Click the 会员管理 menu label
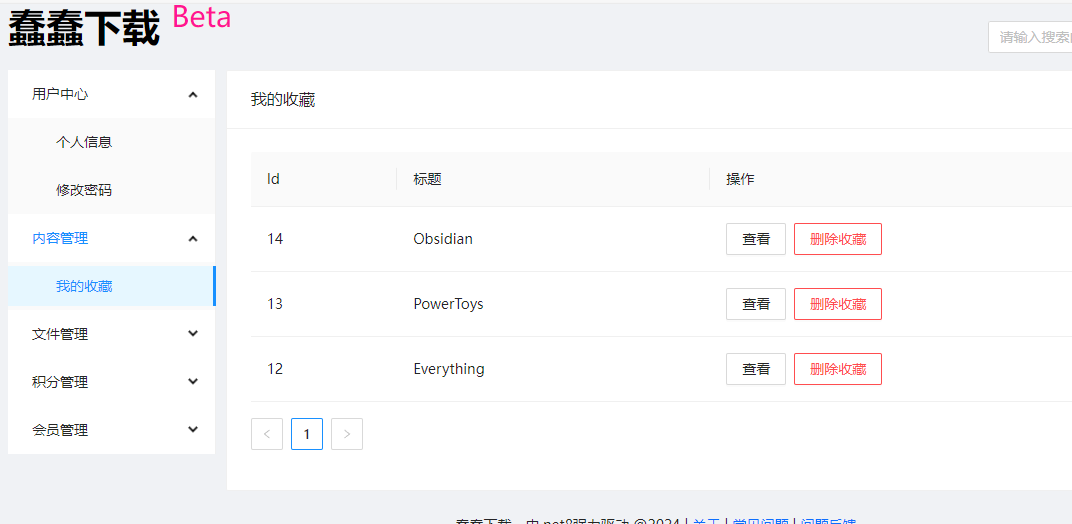1072x524 pixels. pos(60,430)
